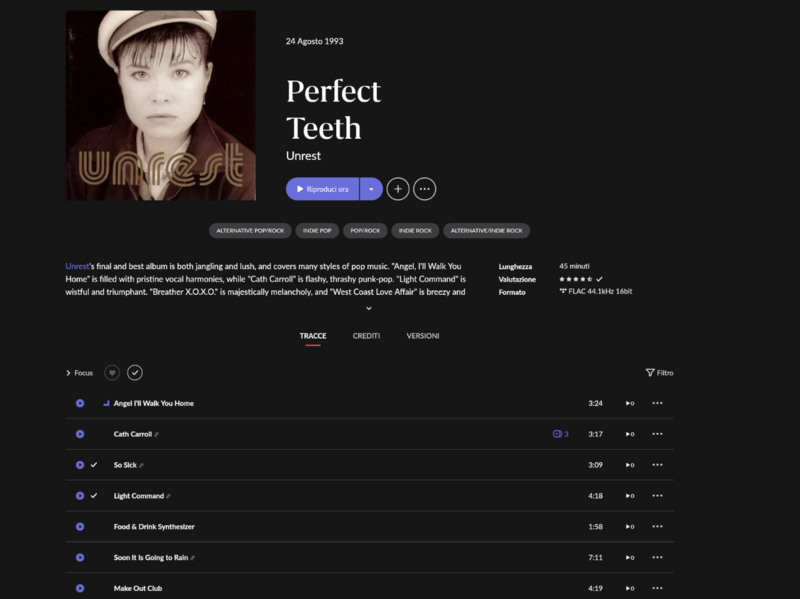Click the Perfect Teeth album cover

pyautogui.click(x=160, y=105)
